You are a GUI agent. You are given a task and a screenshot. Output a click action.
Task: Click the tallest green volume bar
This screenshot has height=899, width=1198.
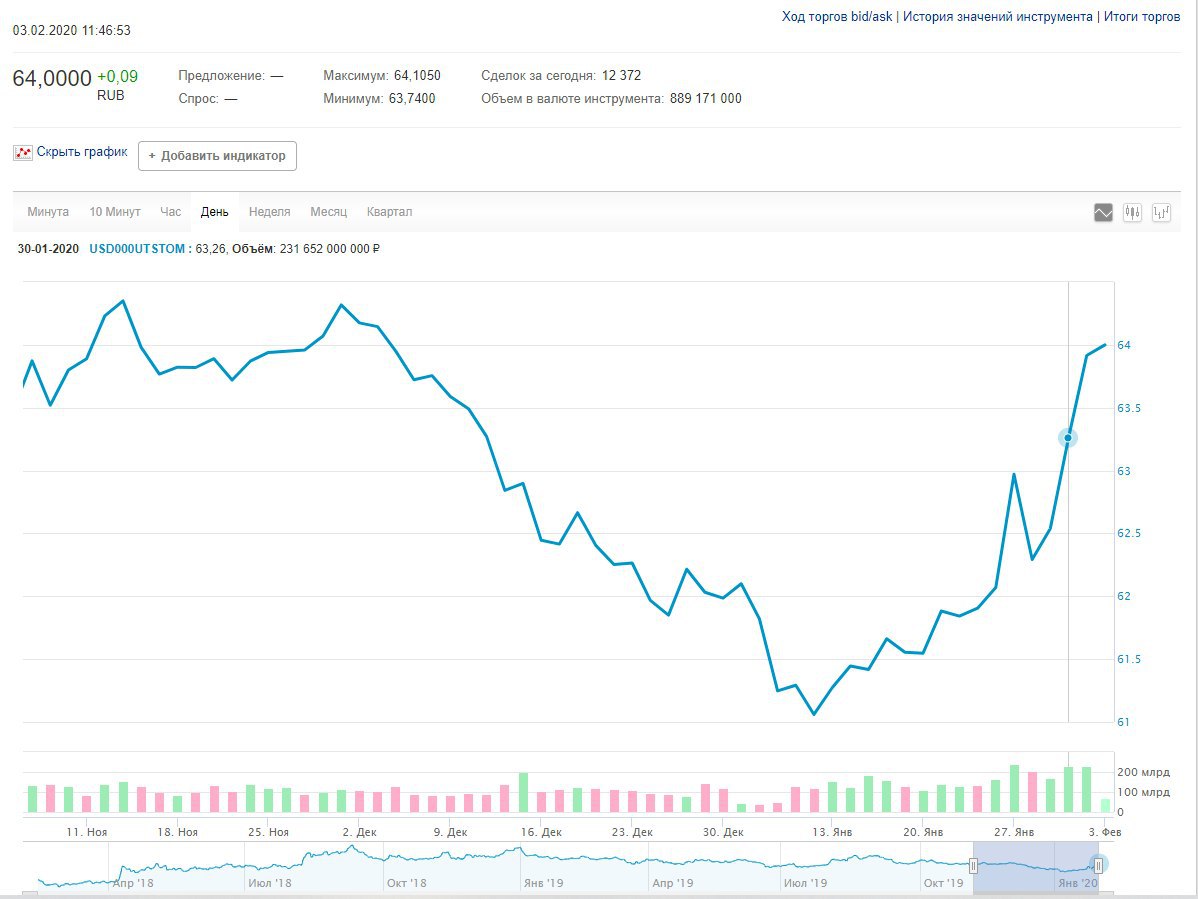coord(1014,789)
